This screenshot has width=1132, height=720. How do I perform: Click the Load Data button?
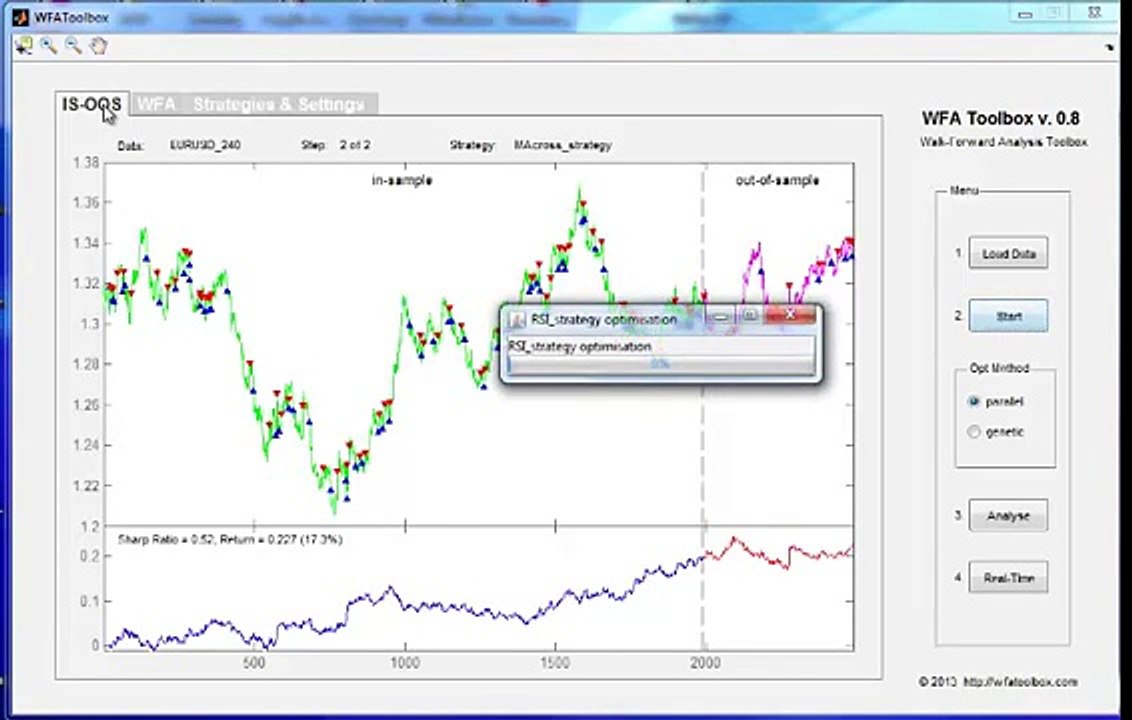pos(1008,253)
